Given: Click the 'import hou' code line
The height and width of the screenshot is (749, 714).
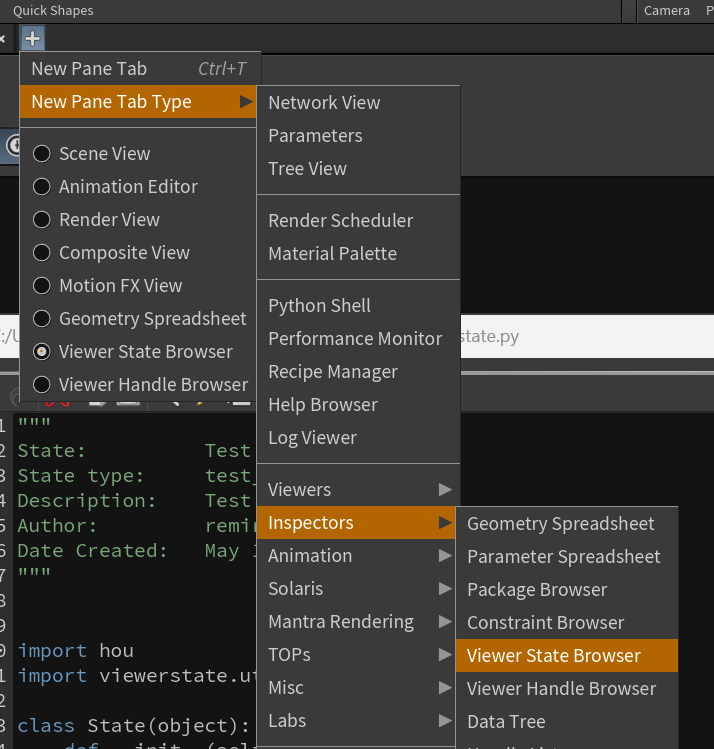Looking at the screenshot, I should click(75, 651).
